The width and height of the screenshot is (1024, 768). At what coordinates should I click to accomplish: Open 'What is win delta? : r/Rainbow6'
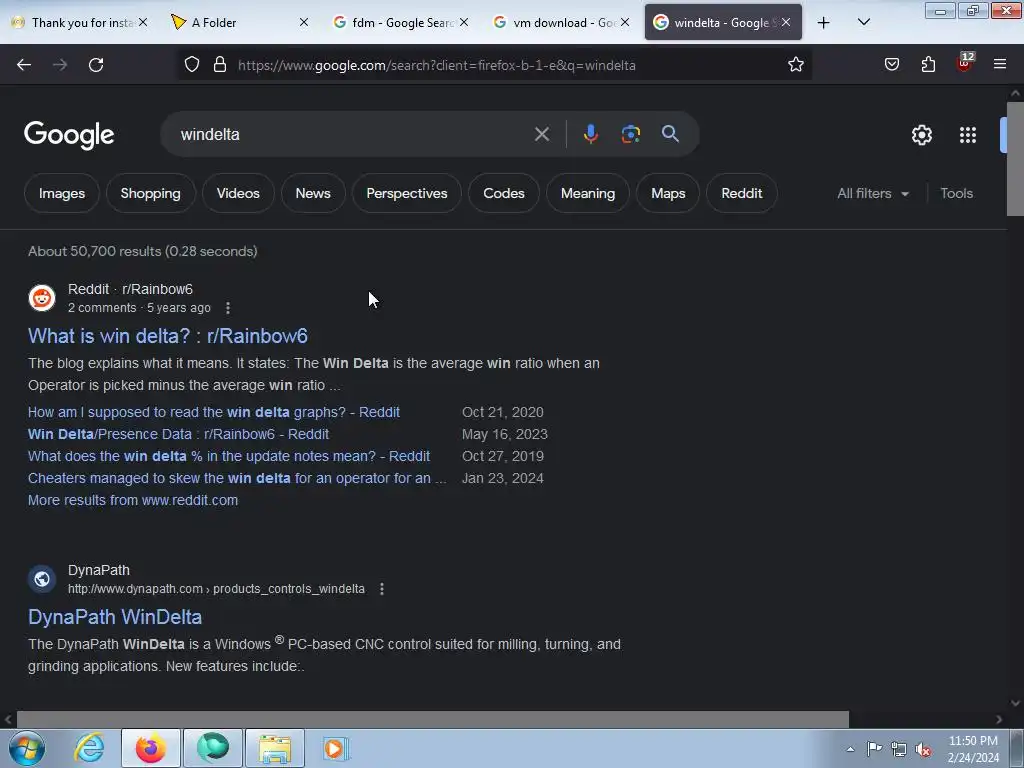point(168,336)
